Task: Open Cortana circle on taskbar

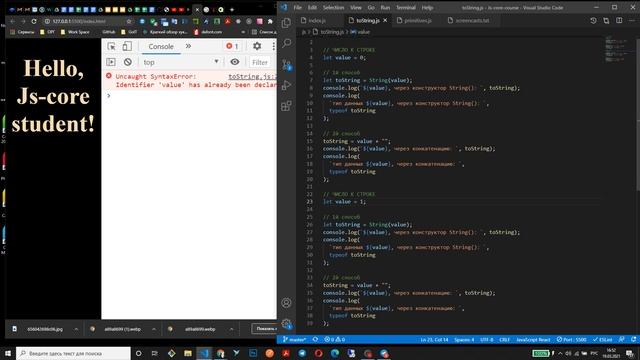Action: (138, 353)
